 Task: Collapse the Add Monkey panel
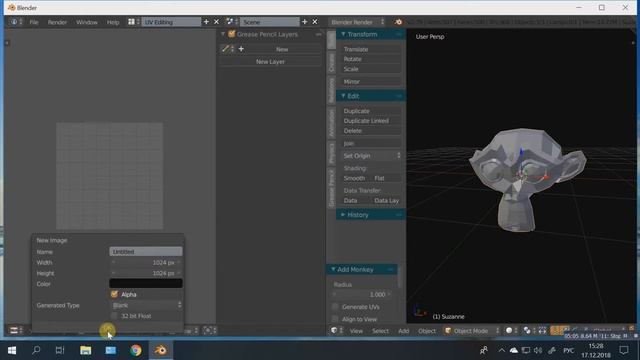tap(333, 269)
